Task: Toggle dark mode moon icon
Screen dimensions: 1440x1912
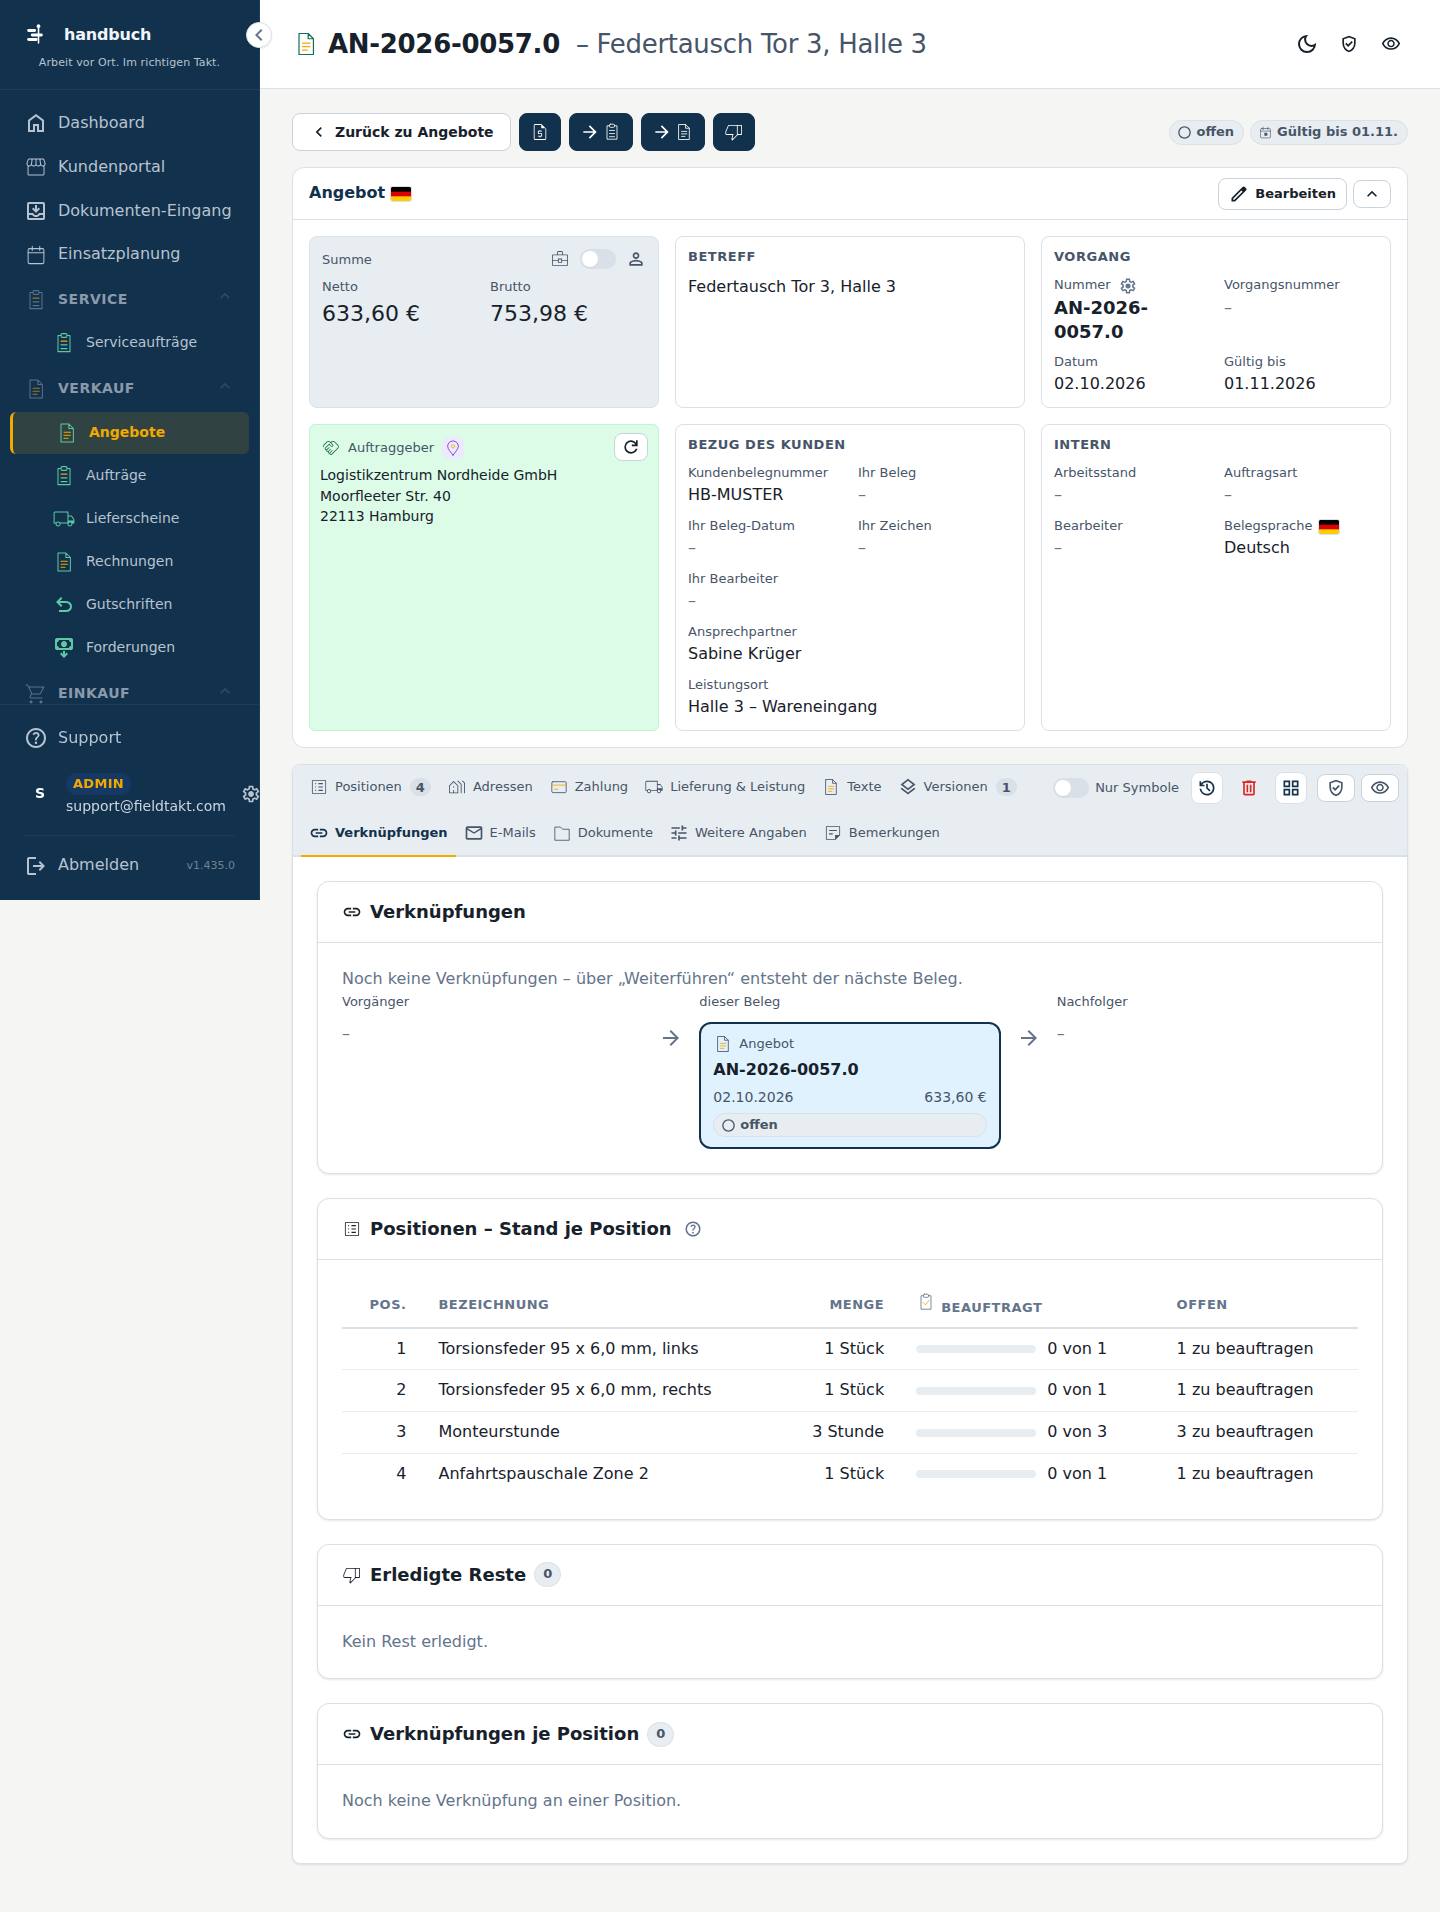Action: (x=1306, y=44)
